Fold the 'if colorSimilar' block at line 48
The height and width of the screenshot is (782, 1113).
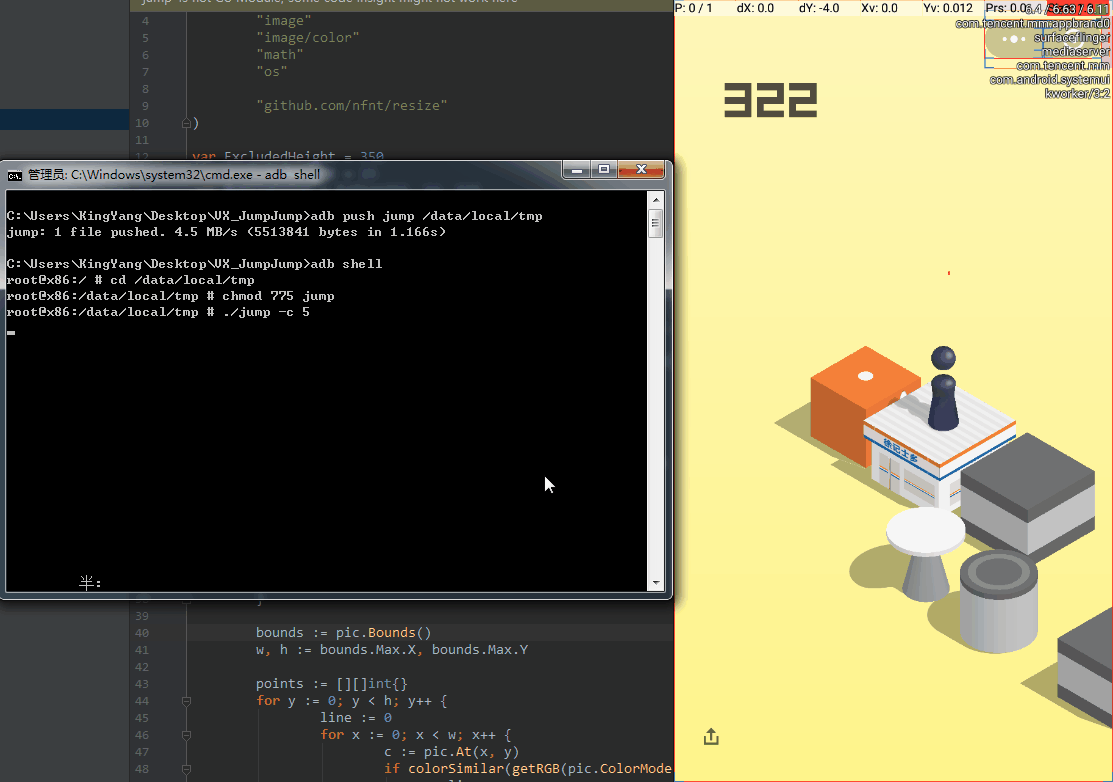(186, 769)
